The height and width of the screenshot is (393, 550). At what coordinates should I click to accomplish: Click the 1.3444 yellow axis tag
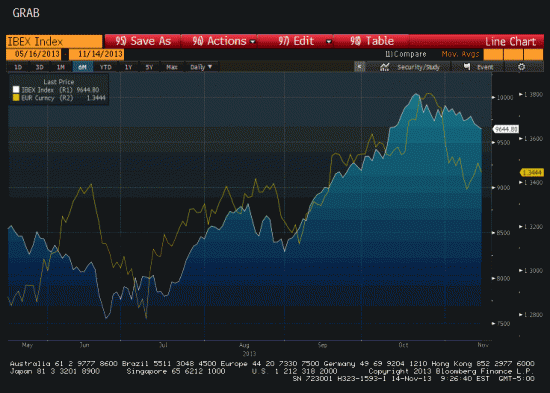tap(532, 173)
